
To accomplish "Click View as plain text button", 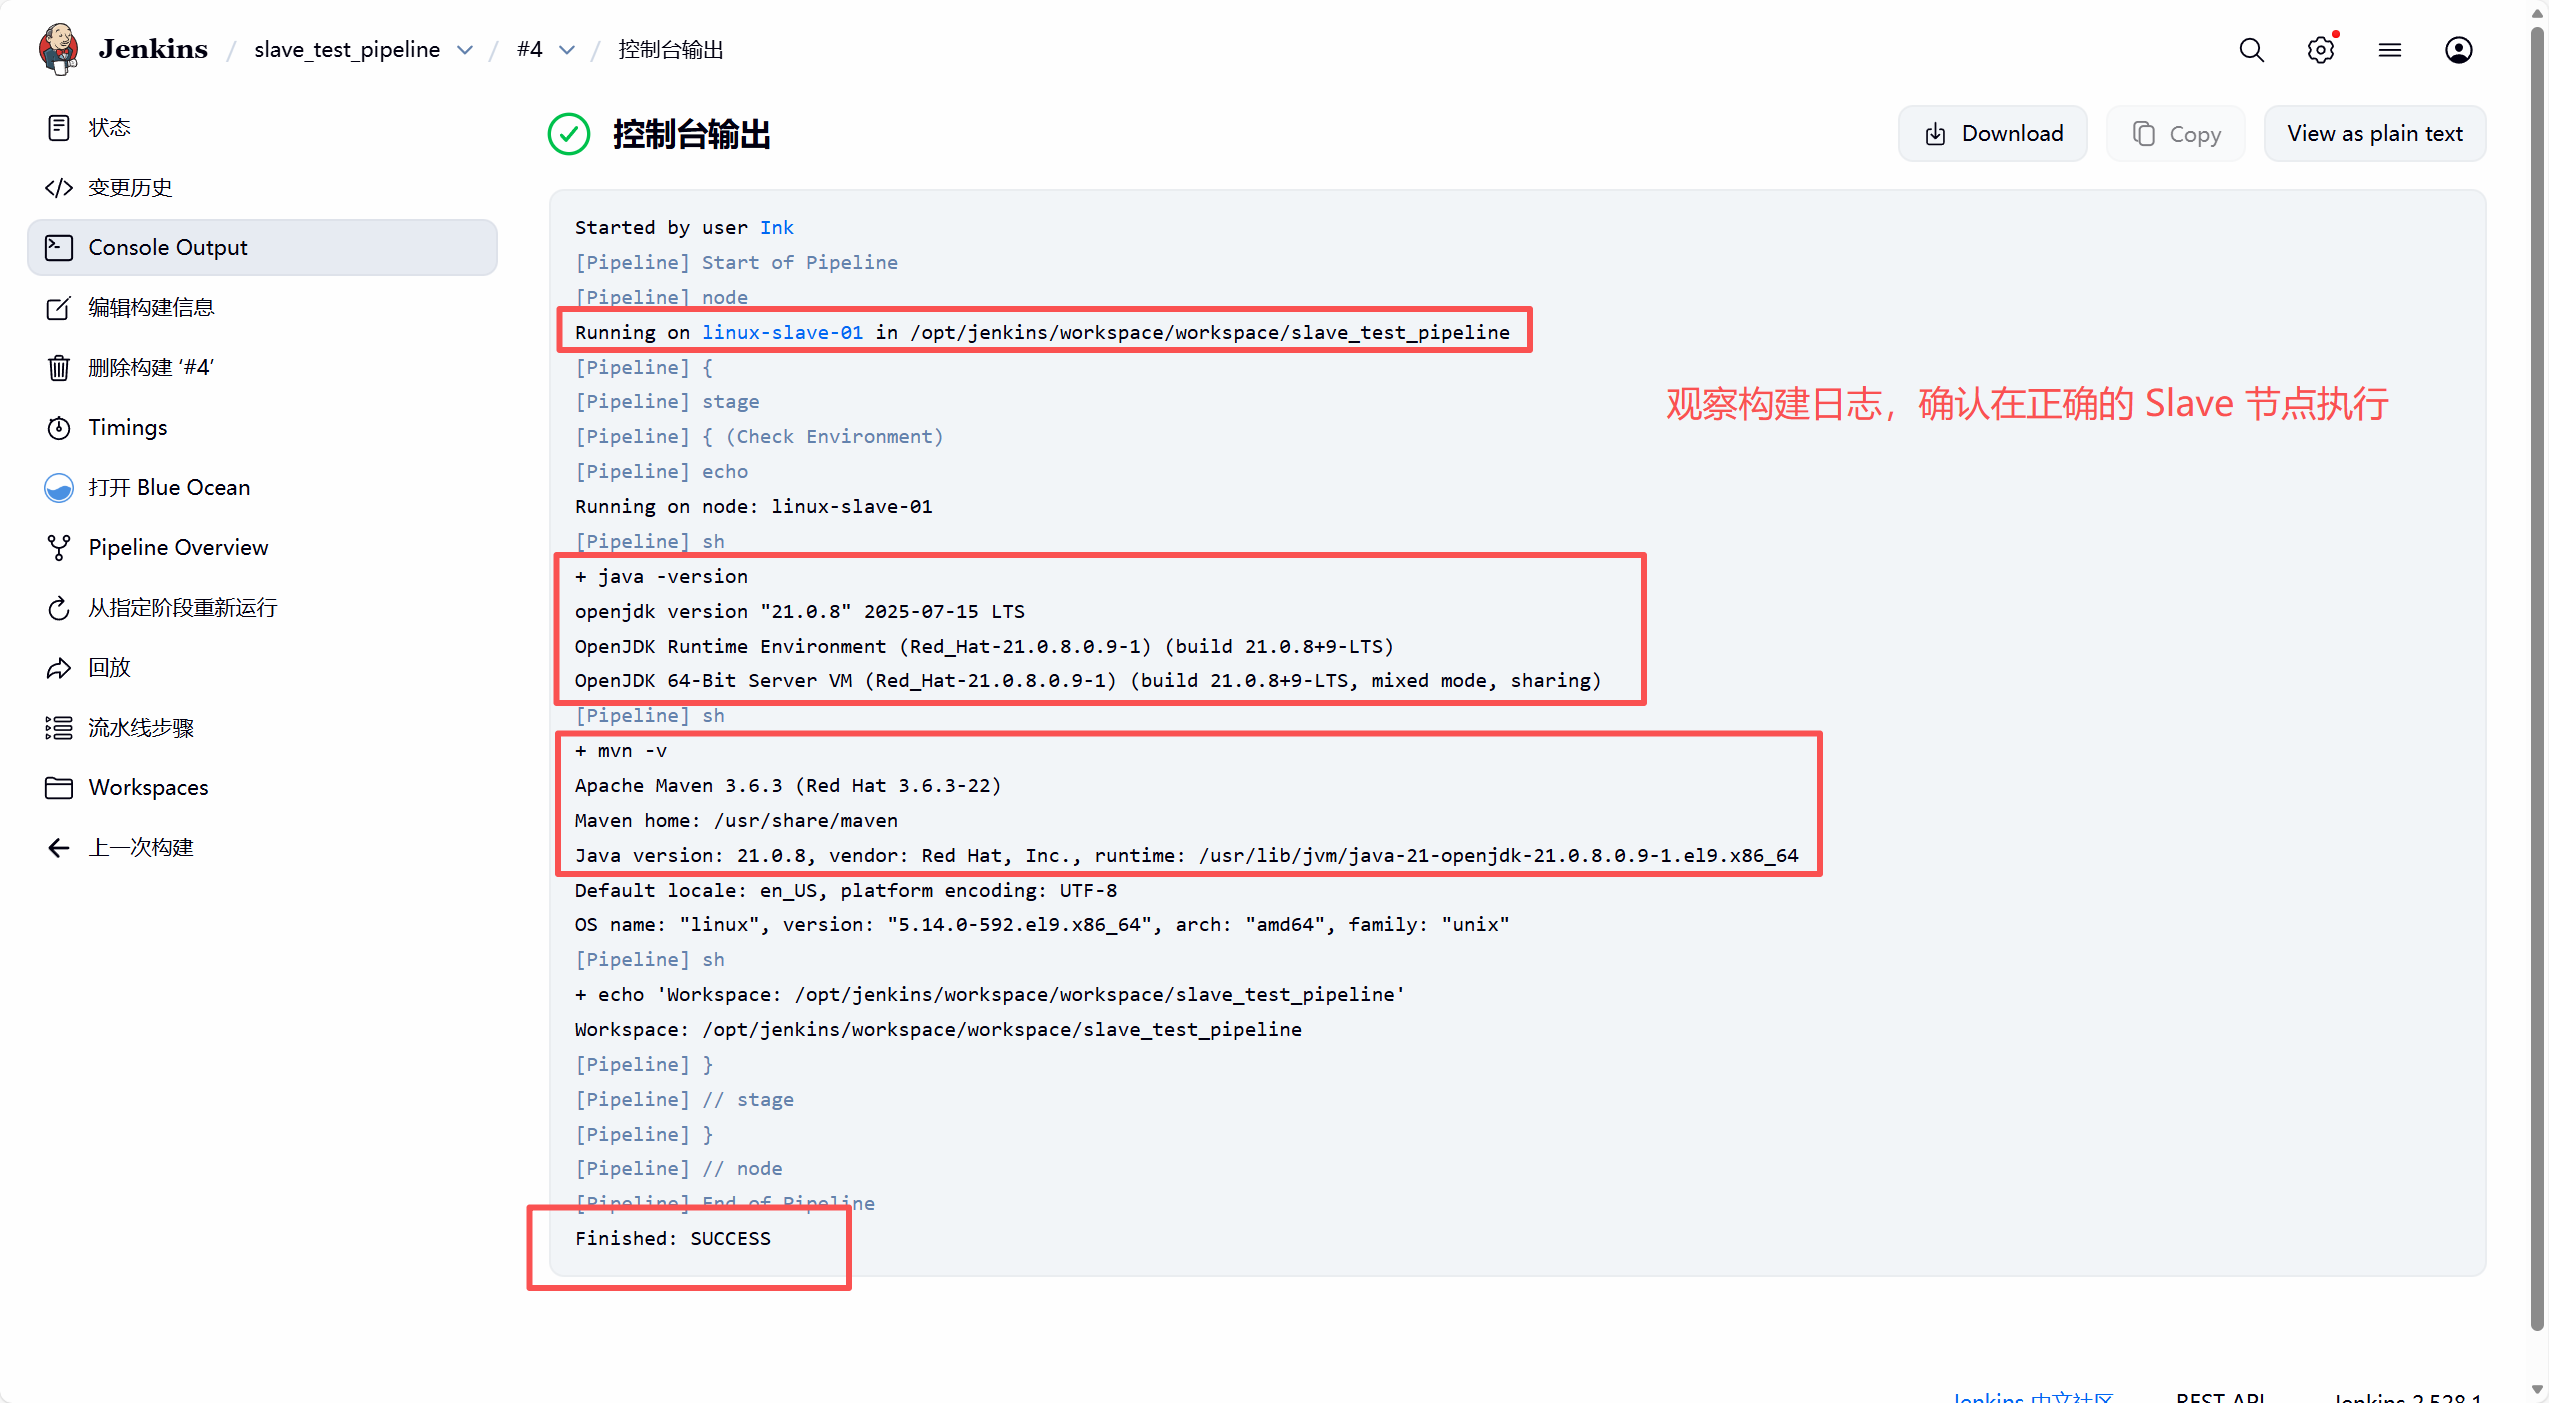I will coord(2374,134).
